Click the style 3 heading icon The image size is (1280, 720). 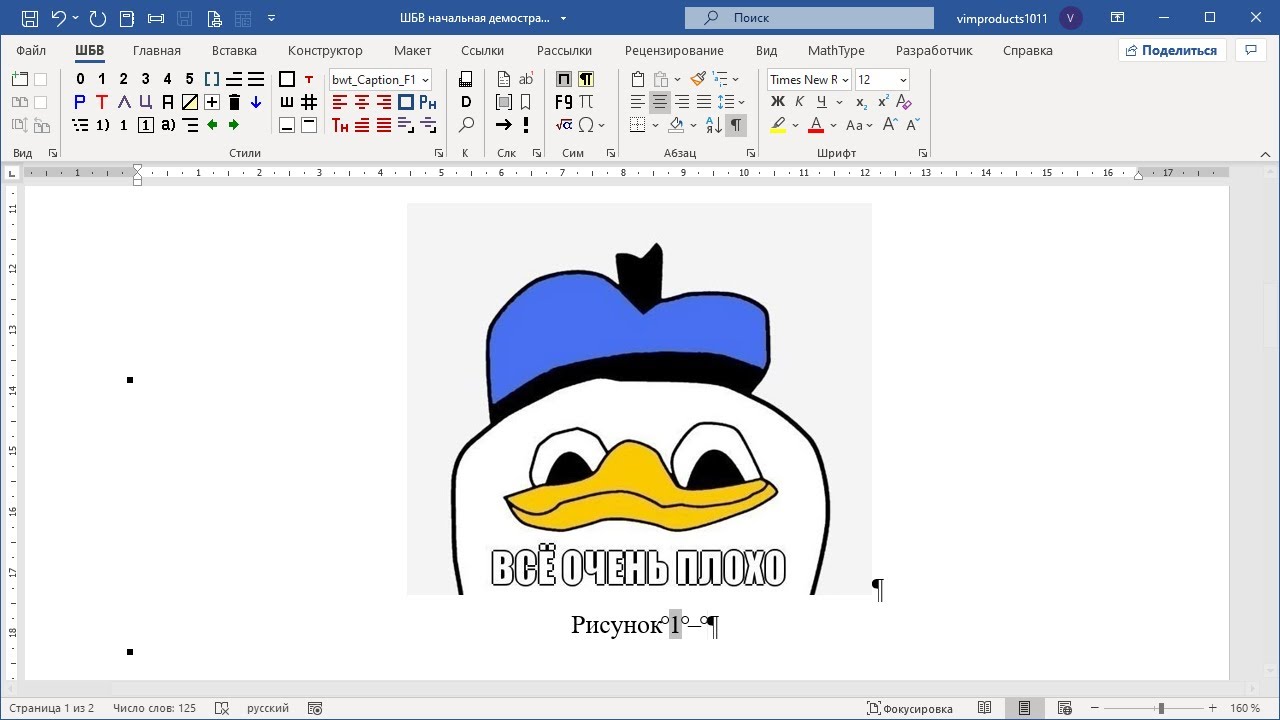145,79
